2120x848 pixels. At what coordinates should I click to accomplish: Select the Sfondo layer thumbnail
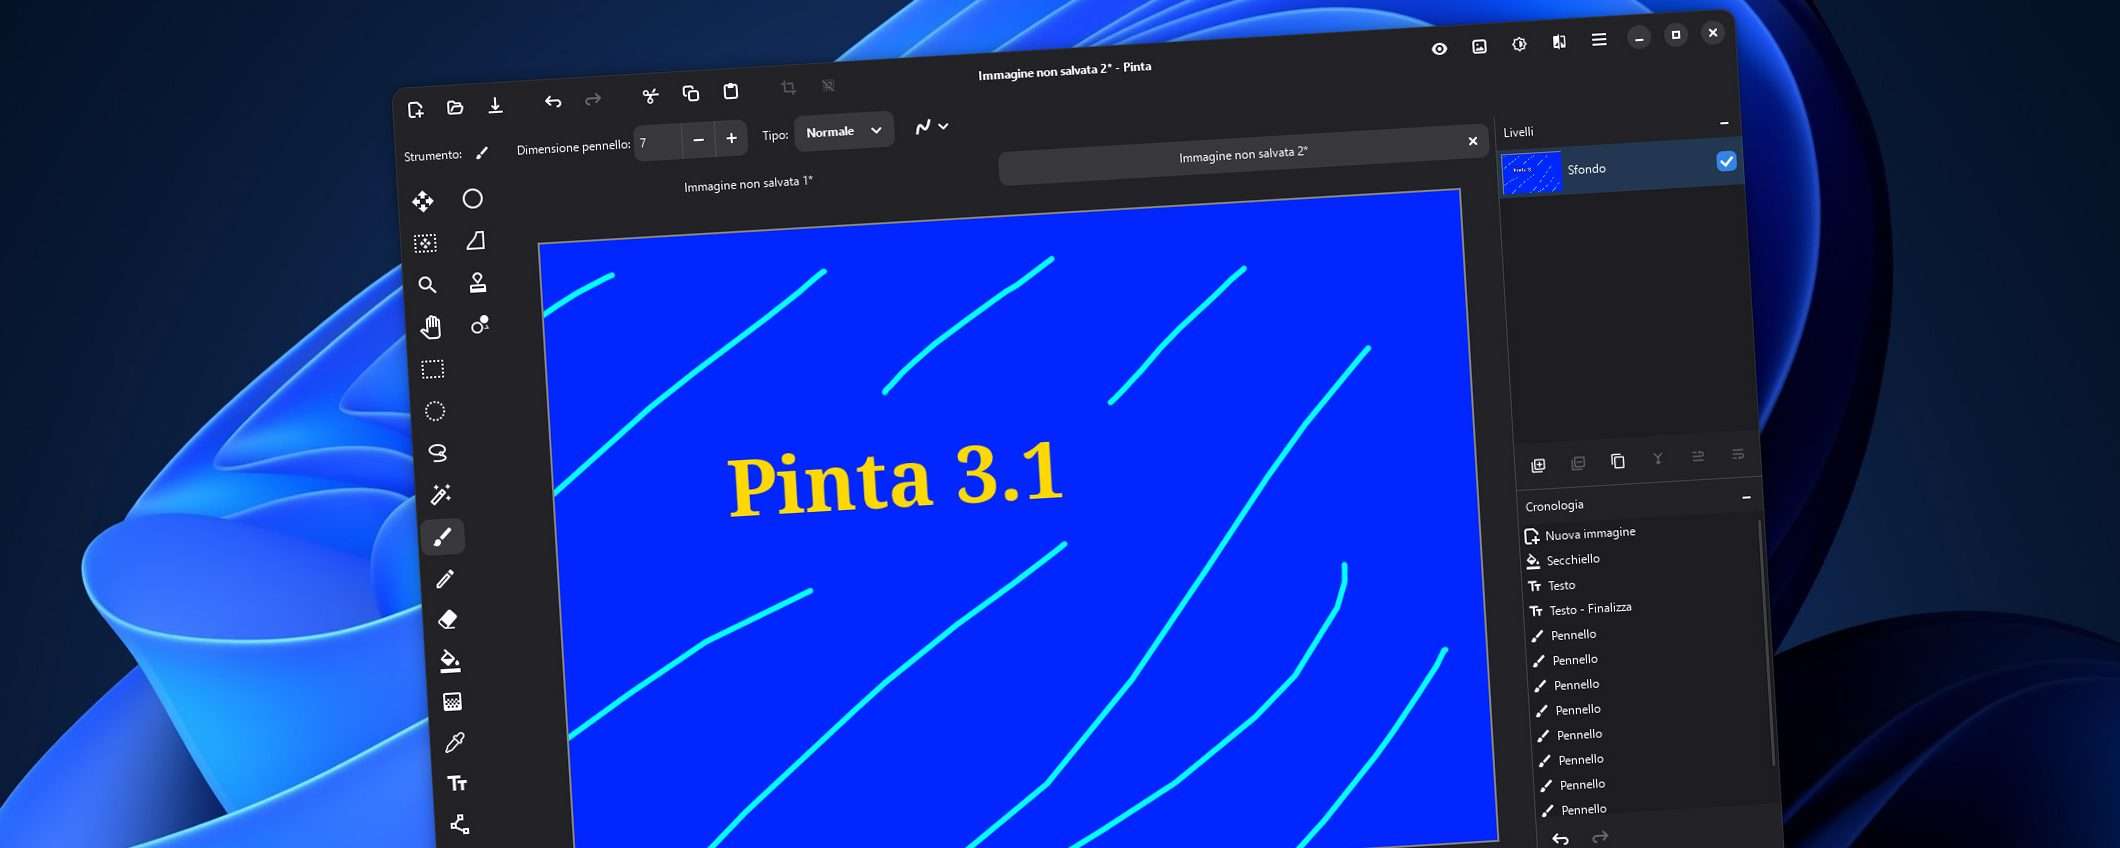tap(1531, 172)
